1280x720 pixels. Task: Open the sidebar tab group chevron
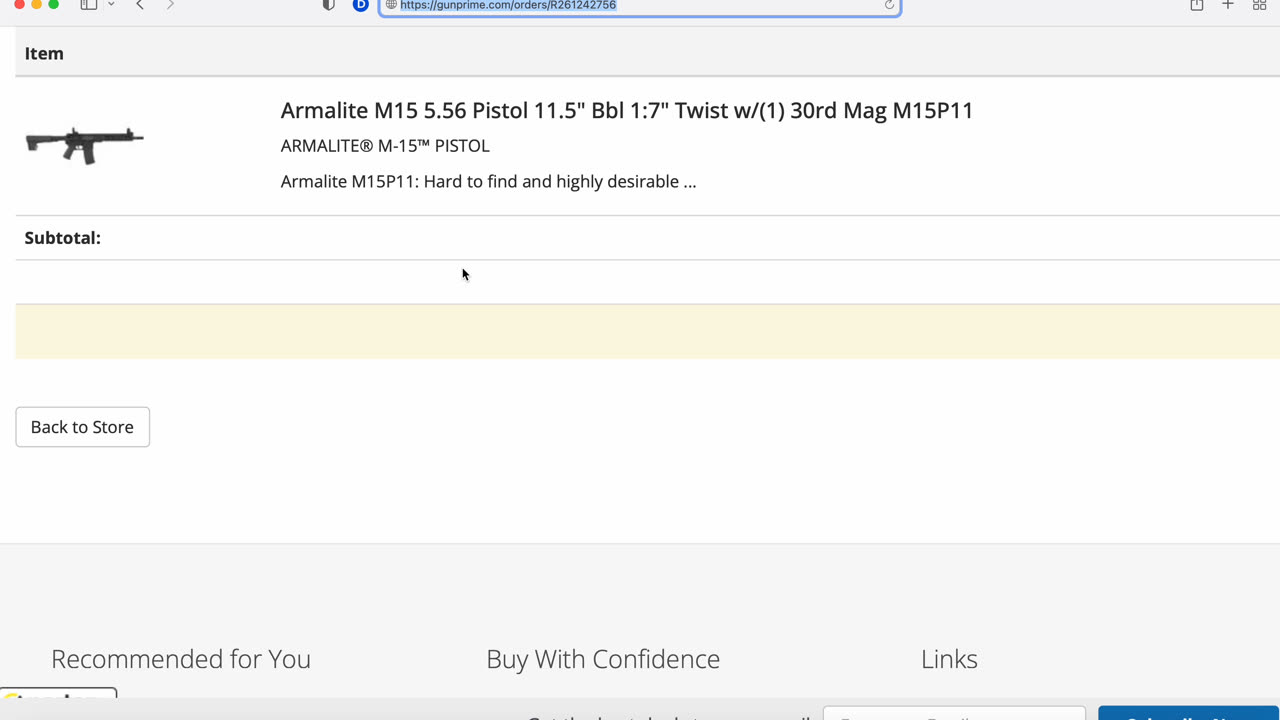(111, 5)
